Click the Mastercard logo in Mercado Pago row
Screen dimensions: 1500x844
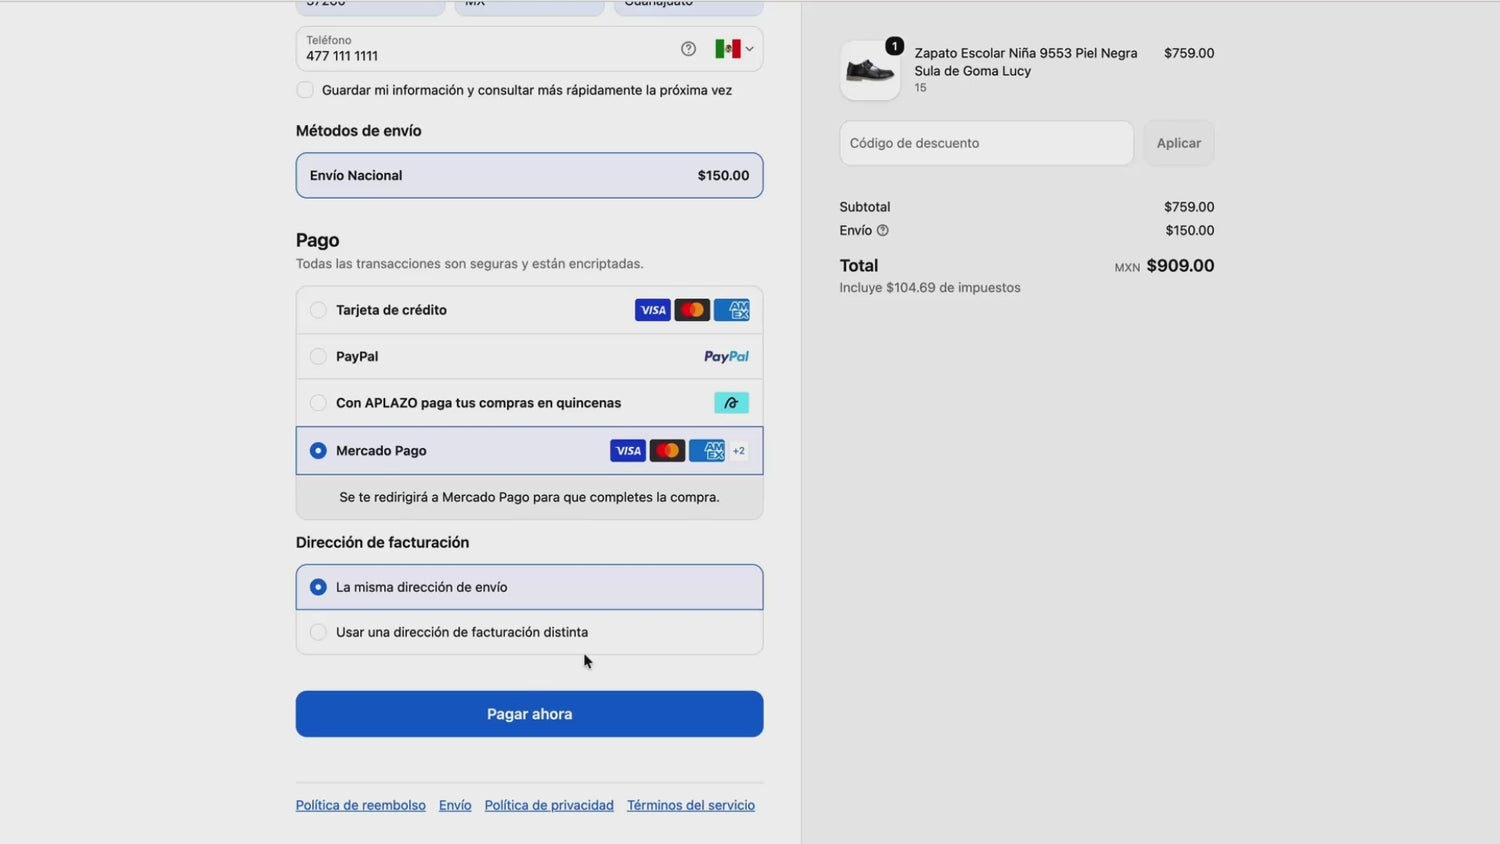pyautogui.click(x=667, y=451)
